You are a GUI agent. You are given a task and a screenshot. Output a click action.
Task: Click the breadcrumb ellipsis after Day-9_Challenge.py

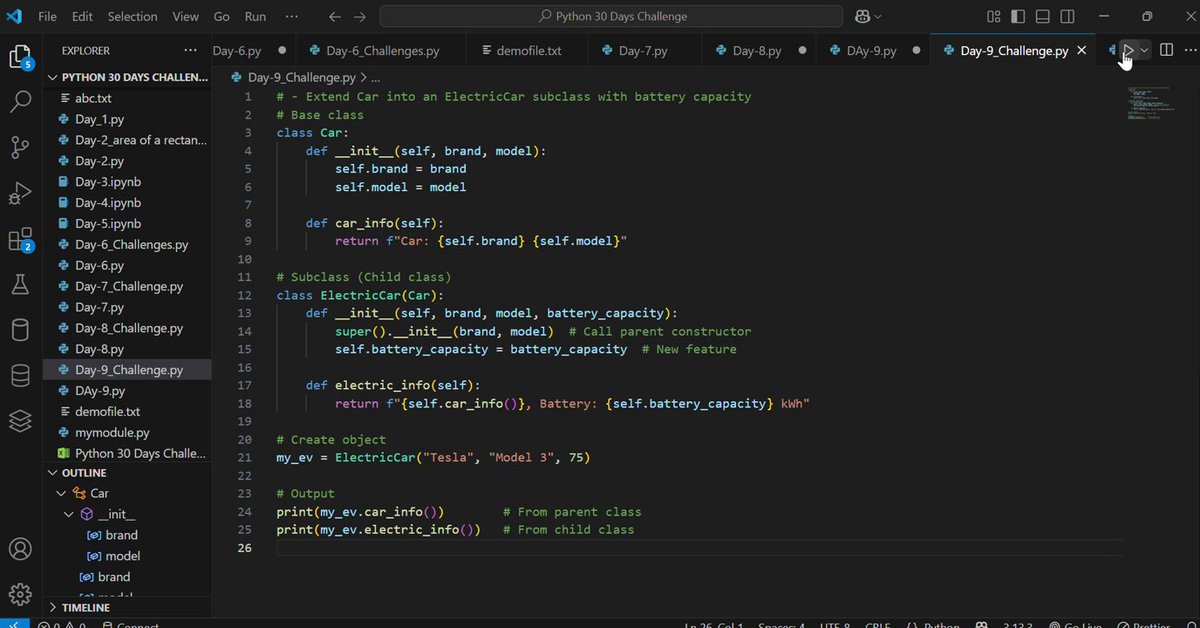pos(376,77)
